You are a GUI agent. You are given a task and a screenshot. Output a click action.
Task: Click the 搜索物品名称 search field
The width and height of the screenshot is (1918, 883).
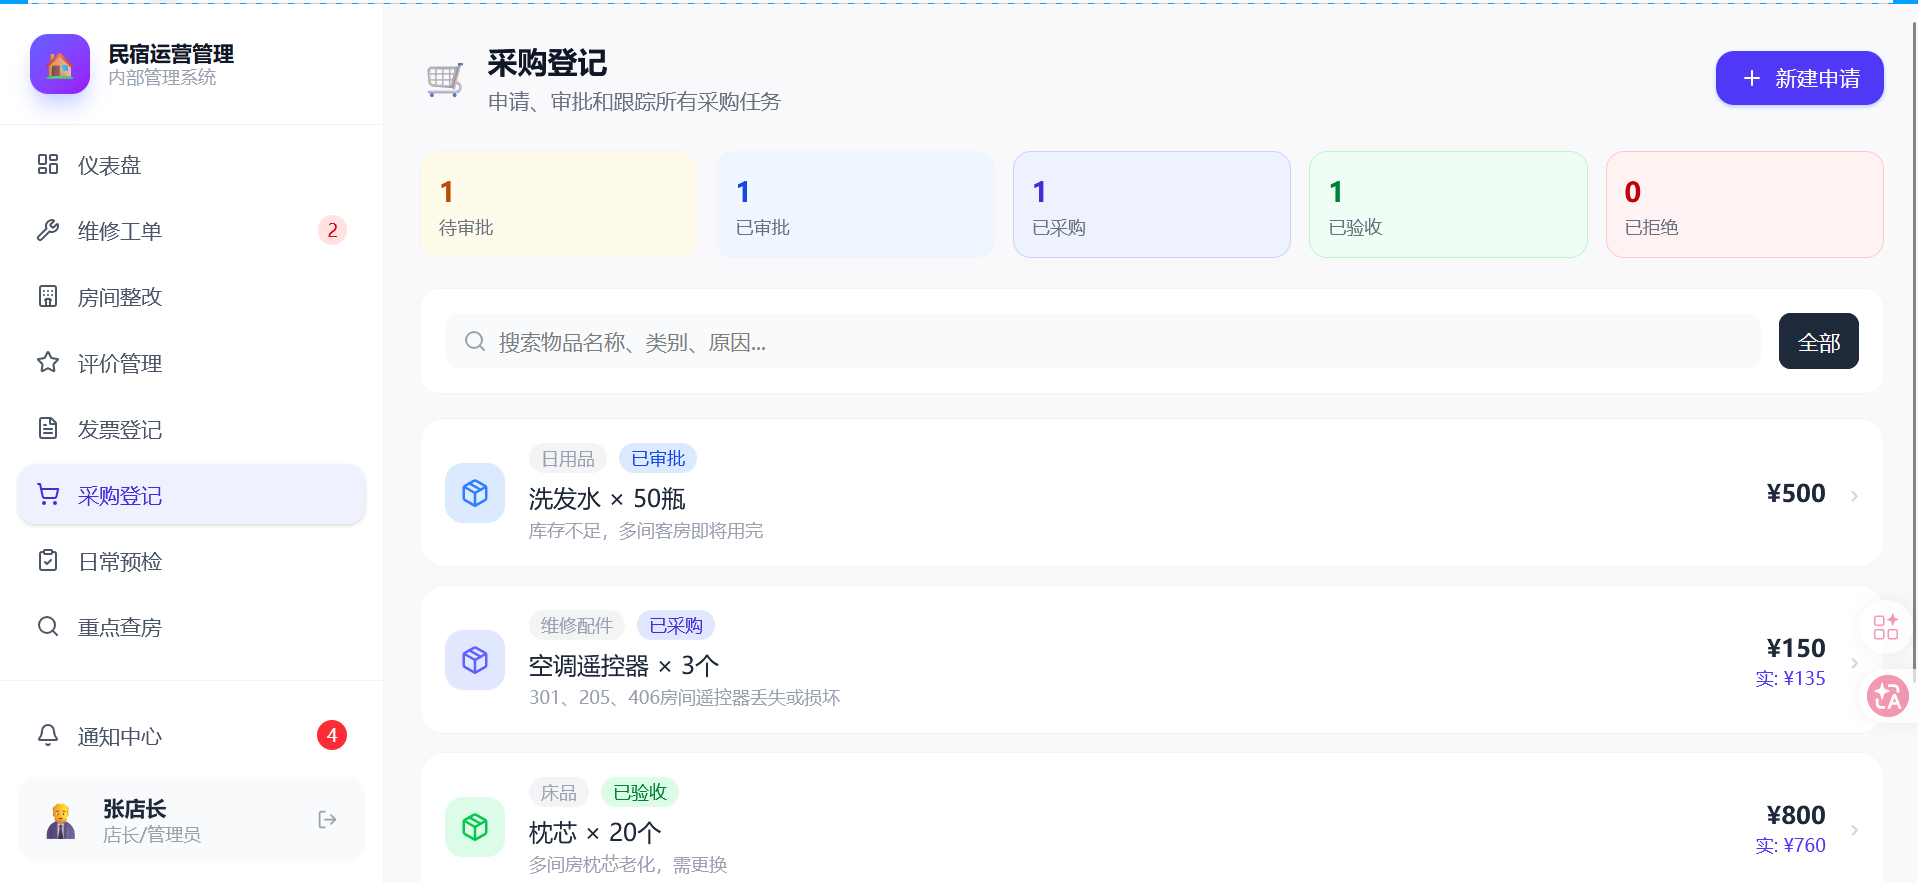1102,342
